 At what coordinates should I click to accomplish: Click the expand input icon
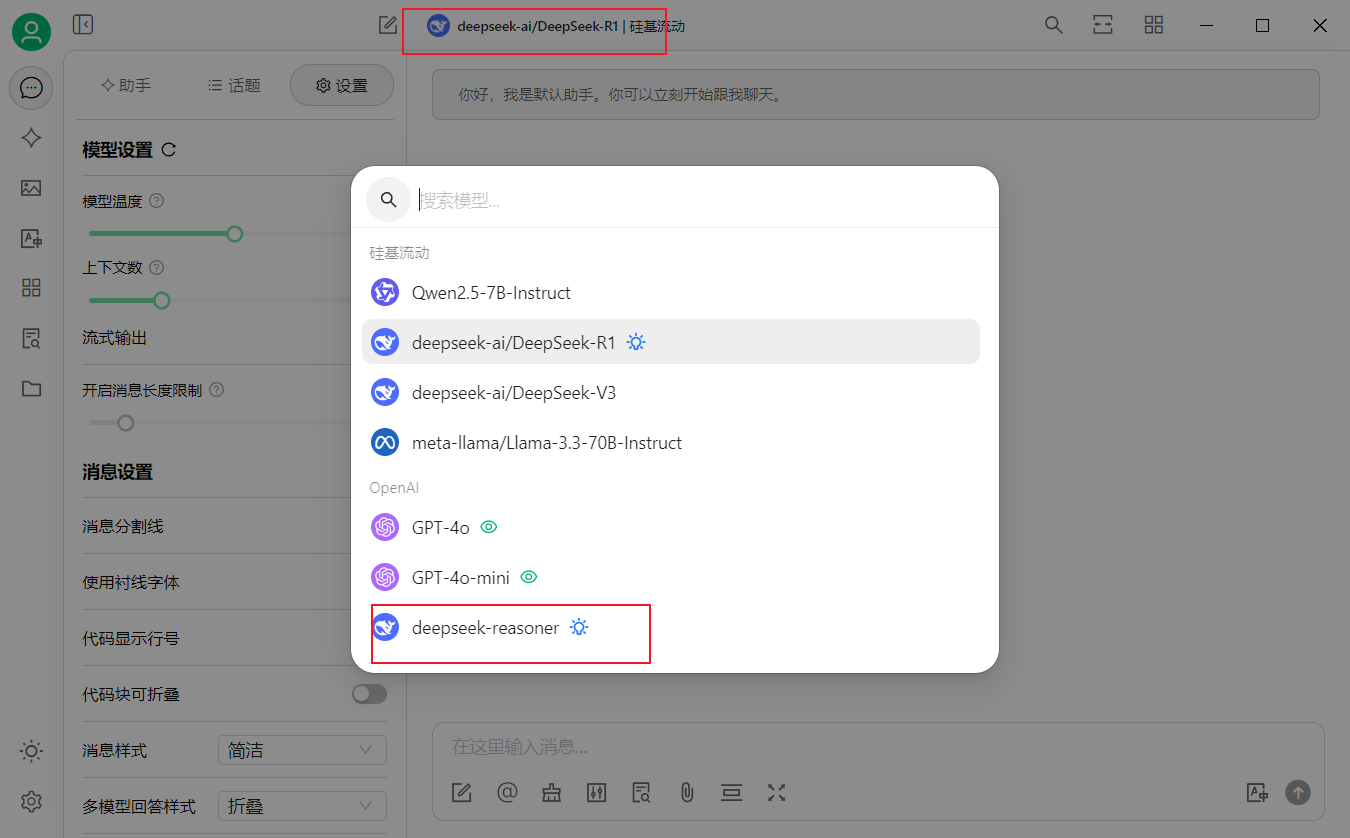(777, 793)
